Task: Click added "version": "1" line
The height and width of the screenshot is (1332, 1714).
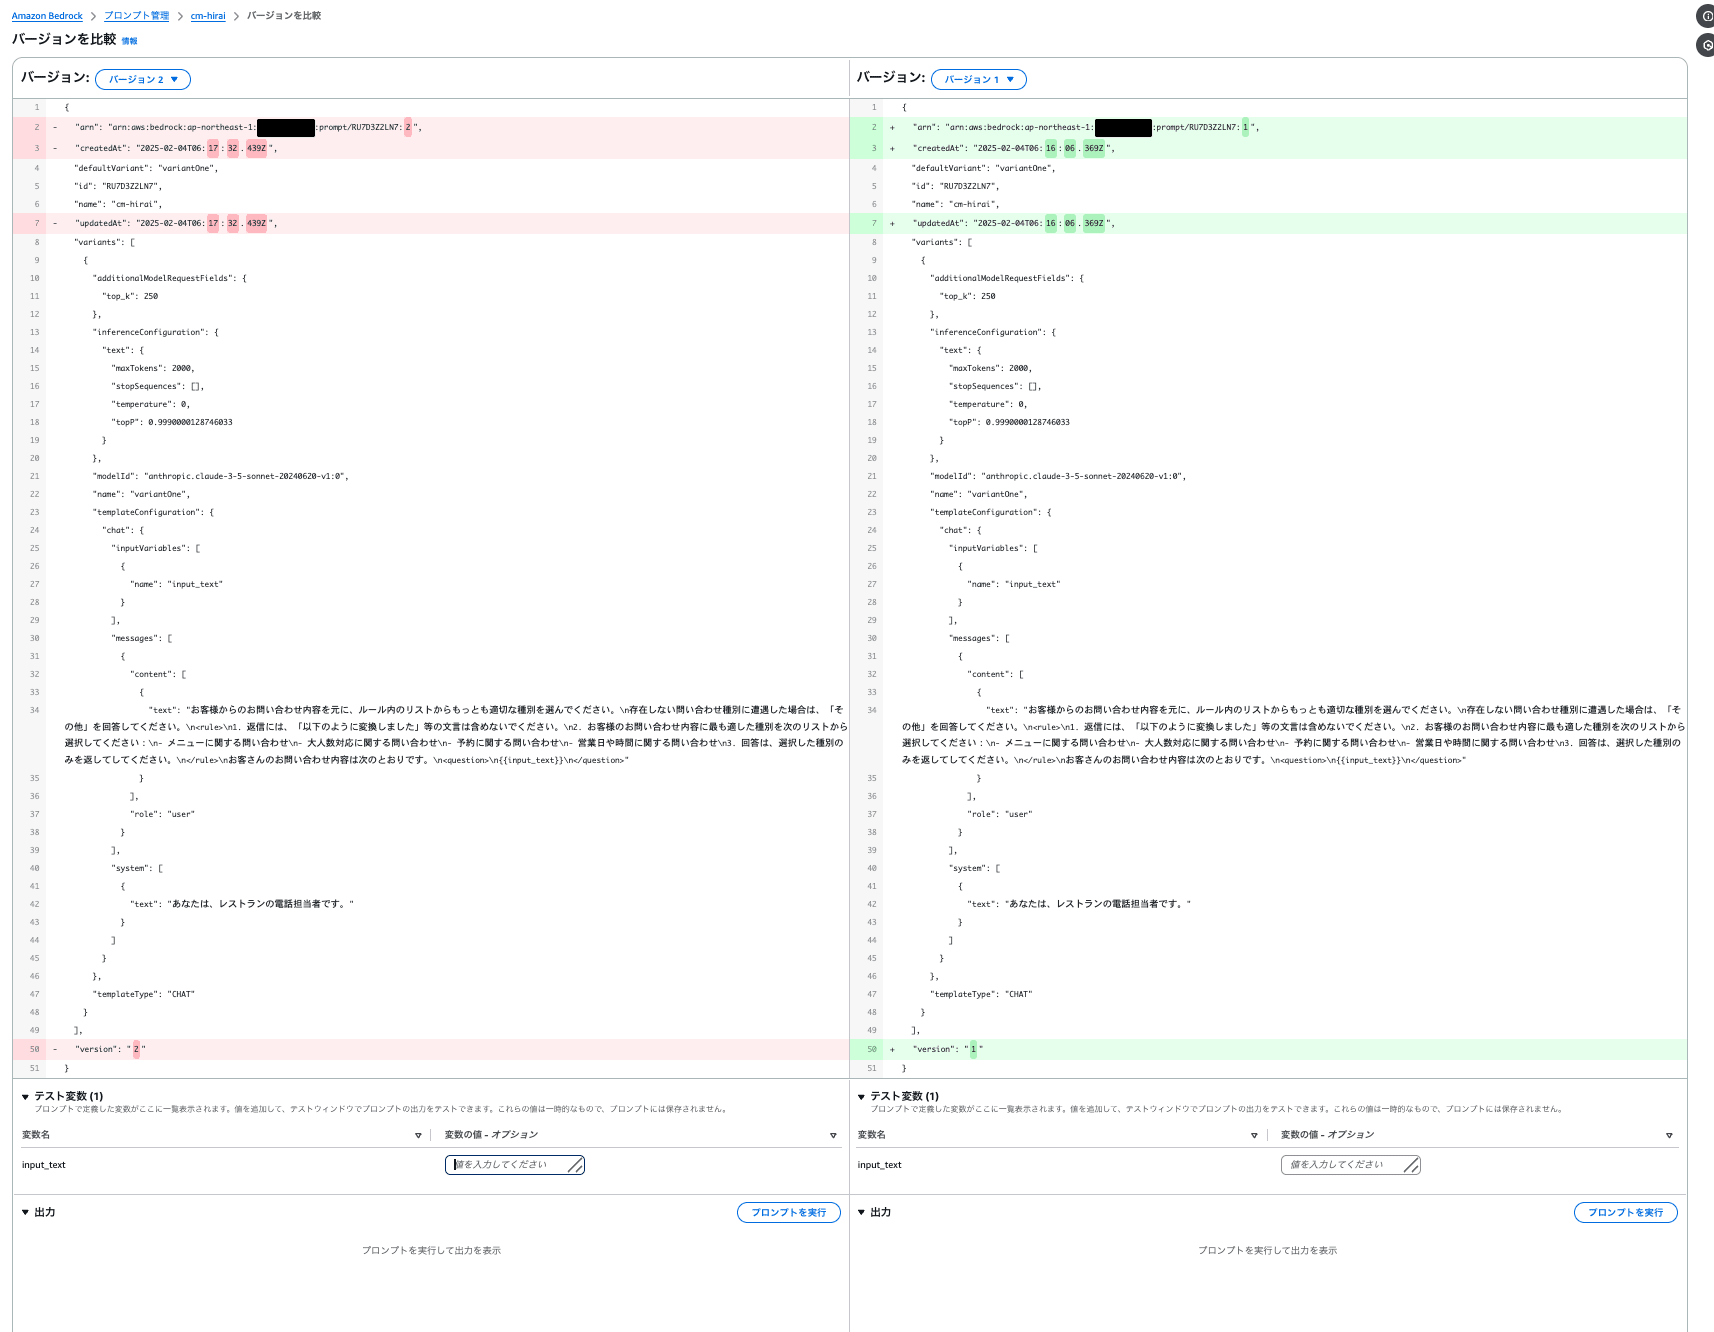Action: click(1268, 1049)
